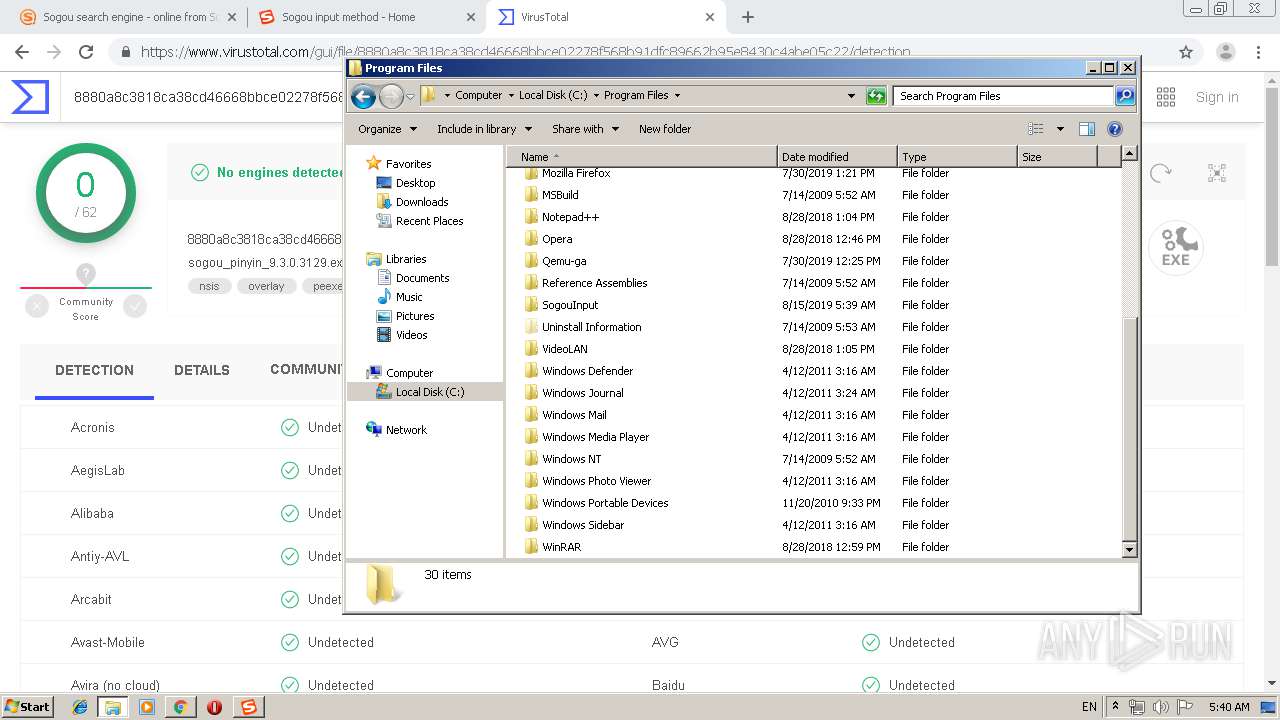Select Downloads in the navigation pane

click(421, 202)
